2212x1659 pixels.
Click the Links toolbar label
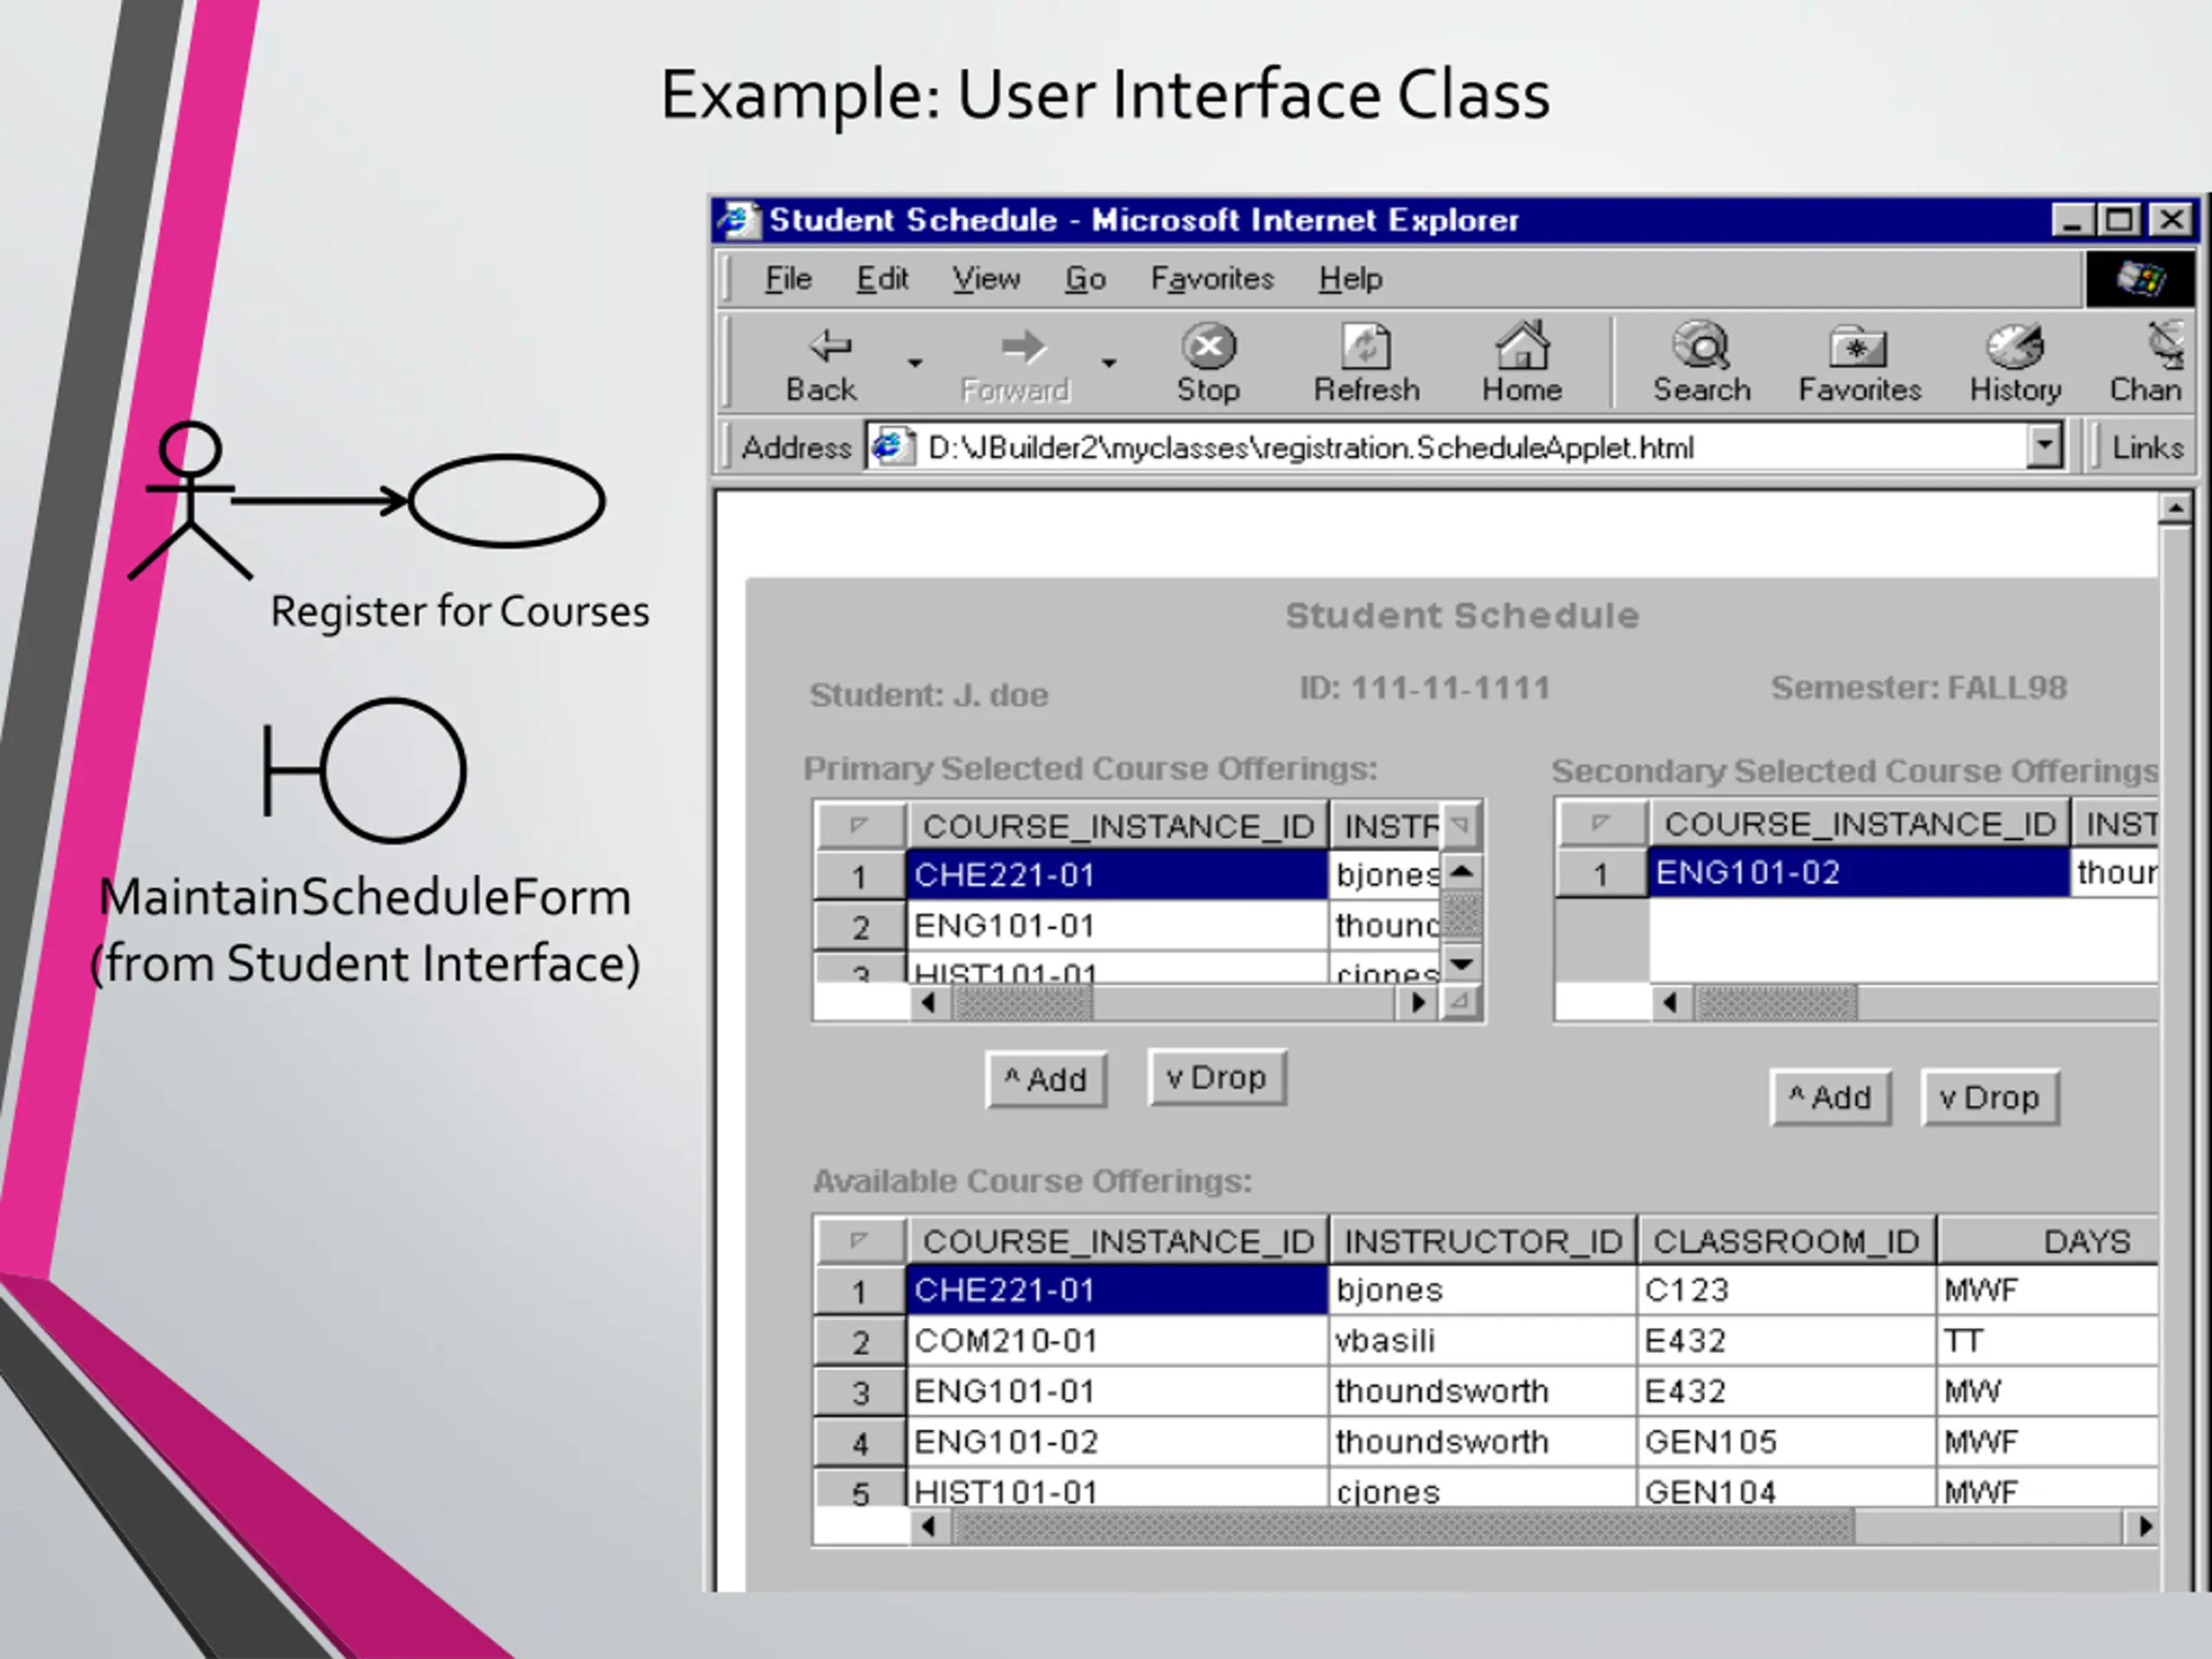coord(2147,448)
